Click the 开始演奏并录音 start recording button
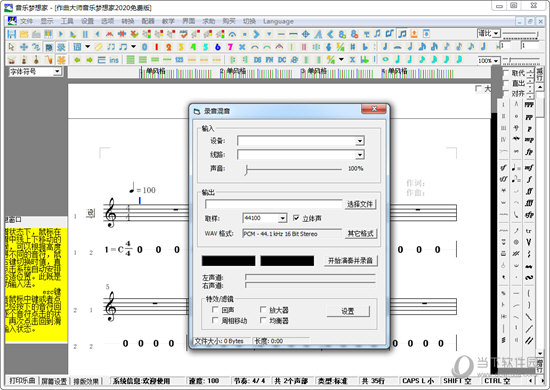 [350, 261]
